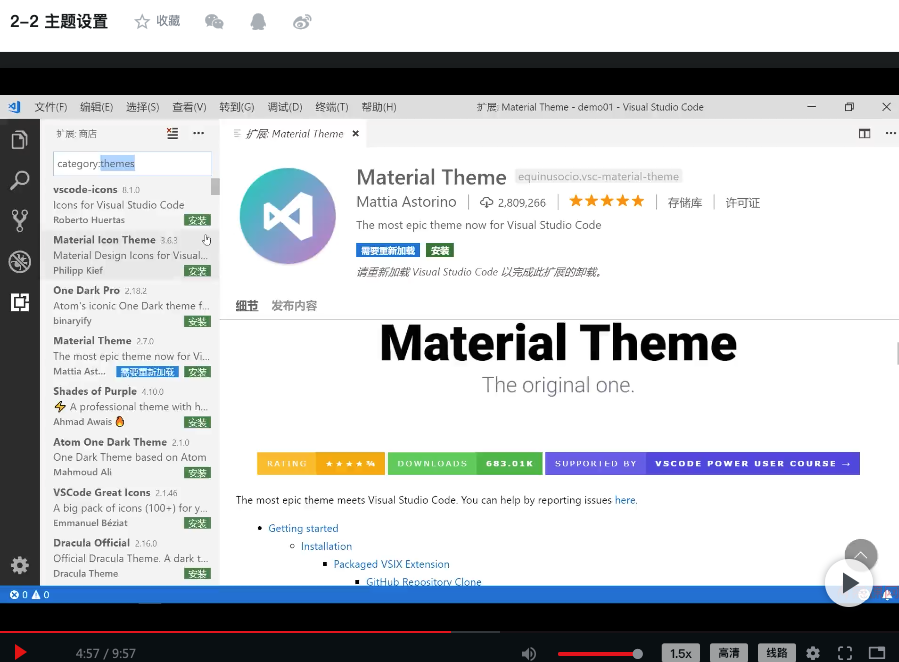Install Atom One Dark Theme extension
Image resolution: width=899 pixels, height=662 pixels.
coord(197,473)
